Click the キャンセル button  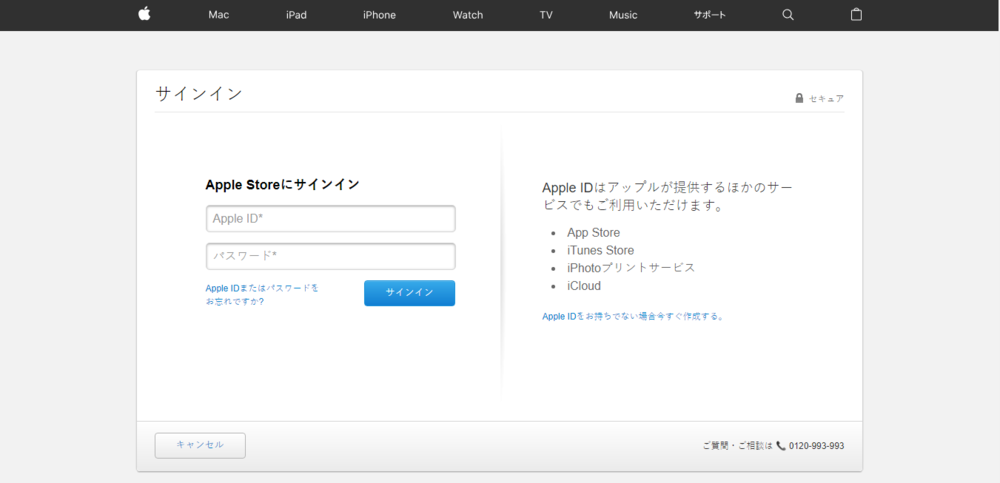coord(200,445)
